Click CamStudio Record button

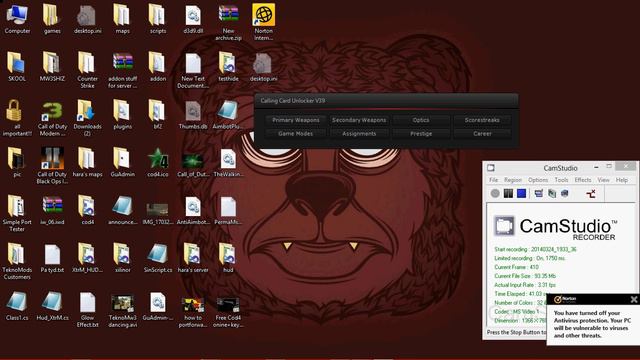(x=495, y=193)
